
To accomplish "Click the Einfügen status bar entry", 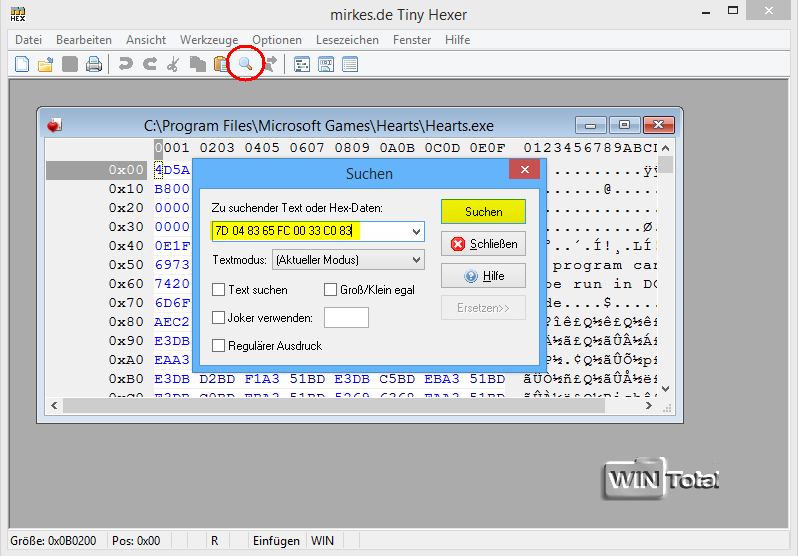I will [x=276, y=541].
